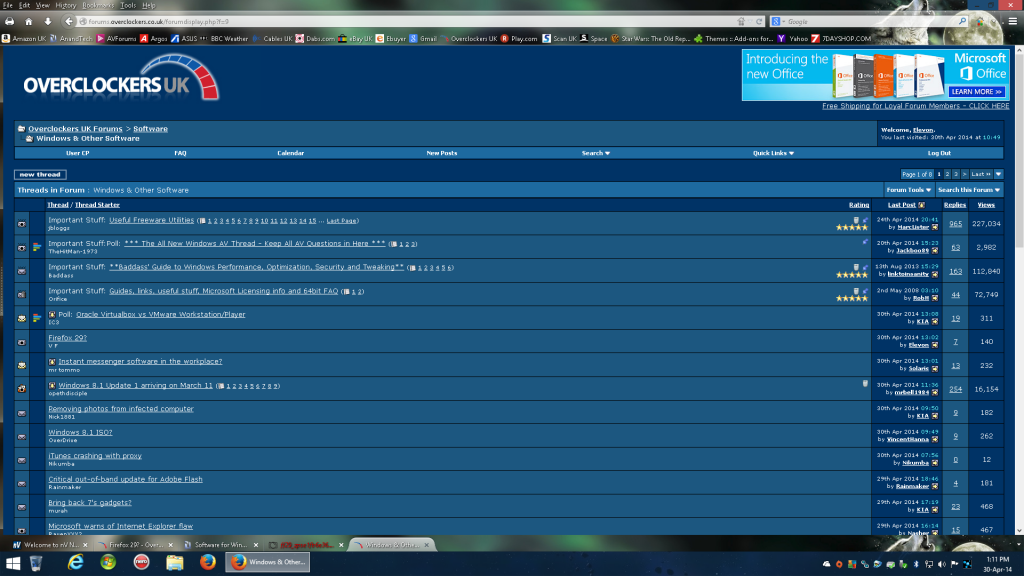Click the new thread button
The image size is (1024, 576).
coord(40,174)
